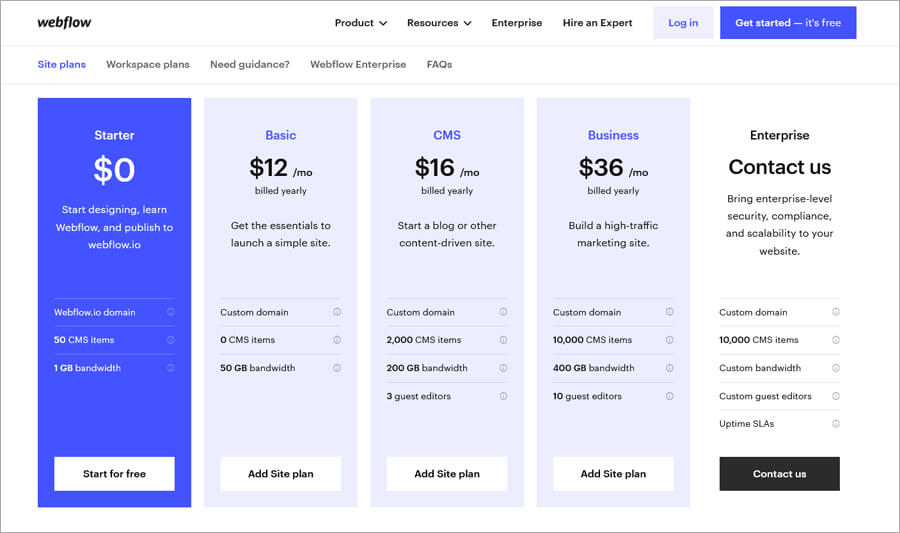Click info icon next to Enterprise Uptime SLAs

click(836, 424)
